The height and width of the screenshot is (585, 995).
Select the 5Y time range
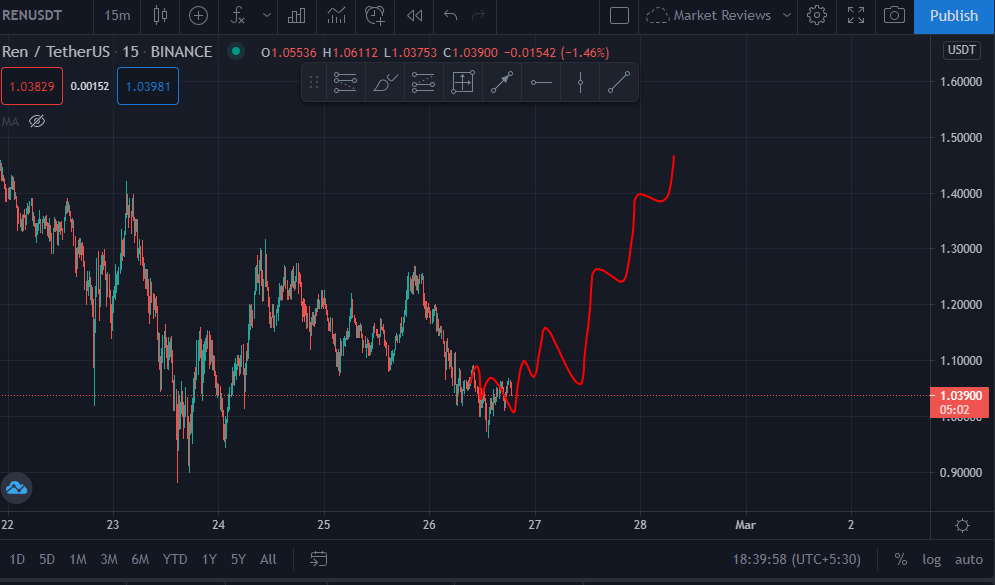pos(238,559)
